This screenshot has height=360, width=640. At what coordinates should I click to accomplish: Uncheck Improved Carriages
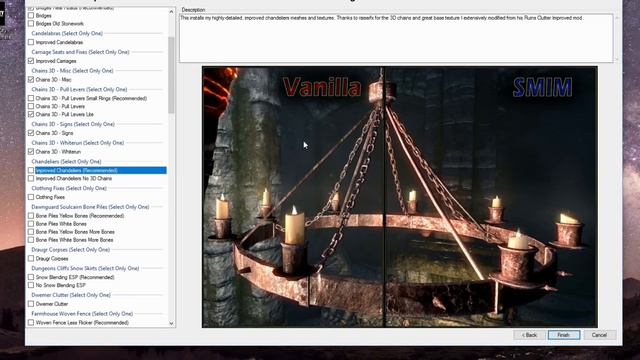pyautogui.click(x=31, y=61)
